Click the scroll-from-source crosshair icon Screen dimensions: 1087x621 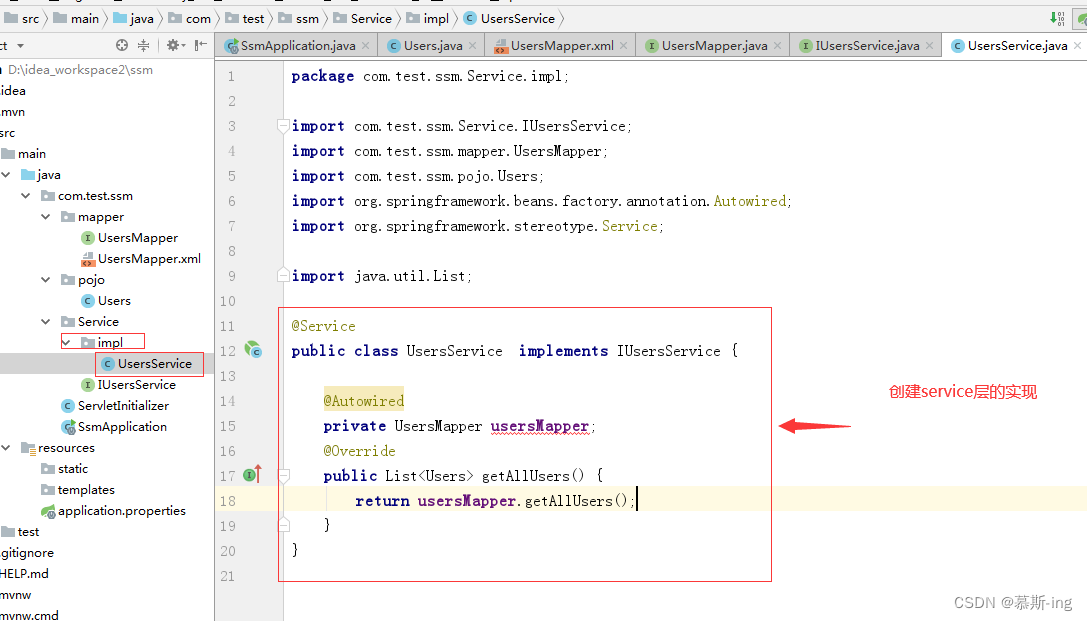coord(122,45)
